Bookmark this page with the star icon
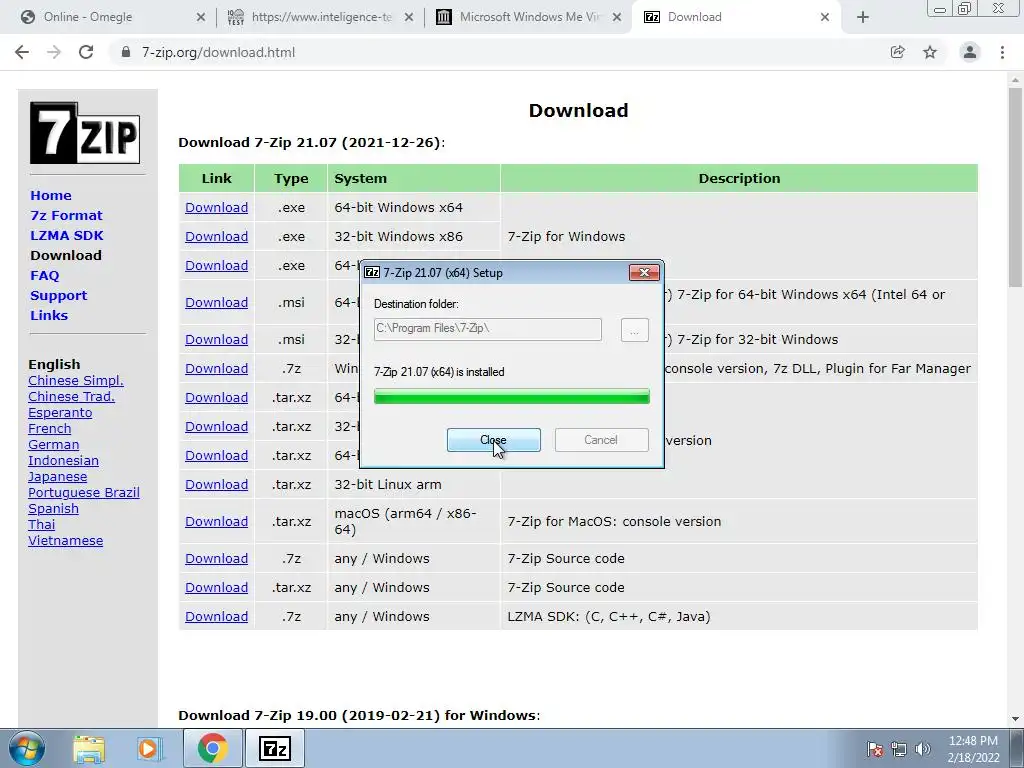The width and height of the screenshot is (1024, 768). [x=930, y=52]
